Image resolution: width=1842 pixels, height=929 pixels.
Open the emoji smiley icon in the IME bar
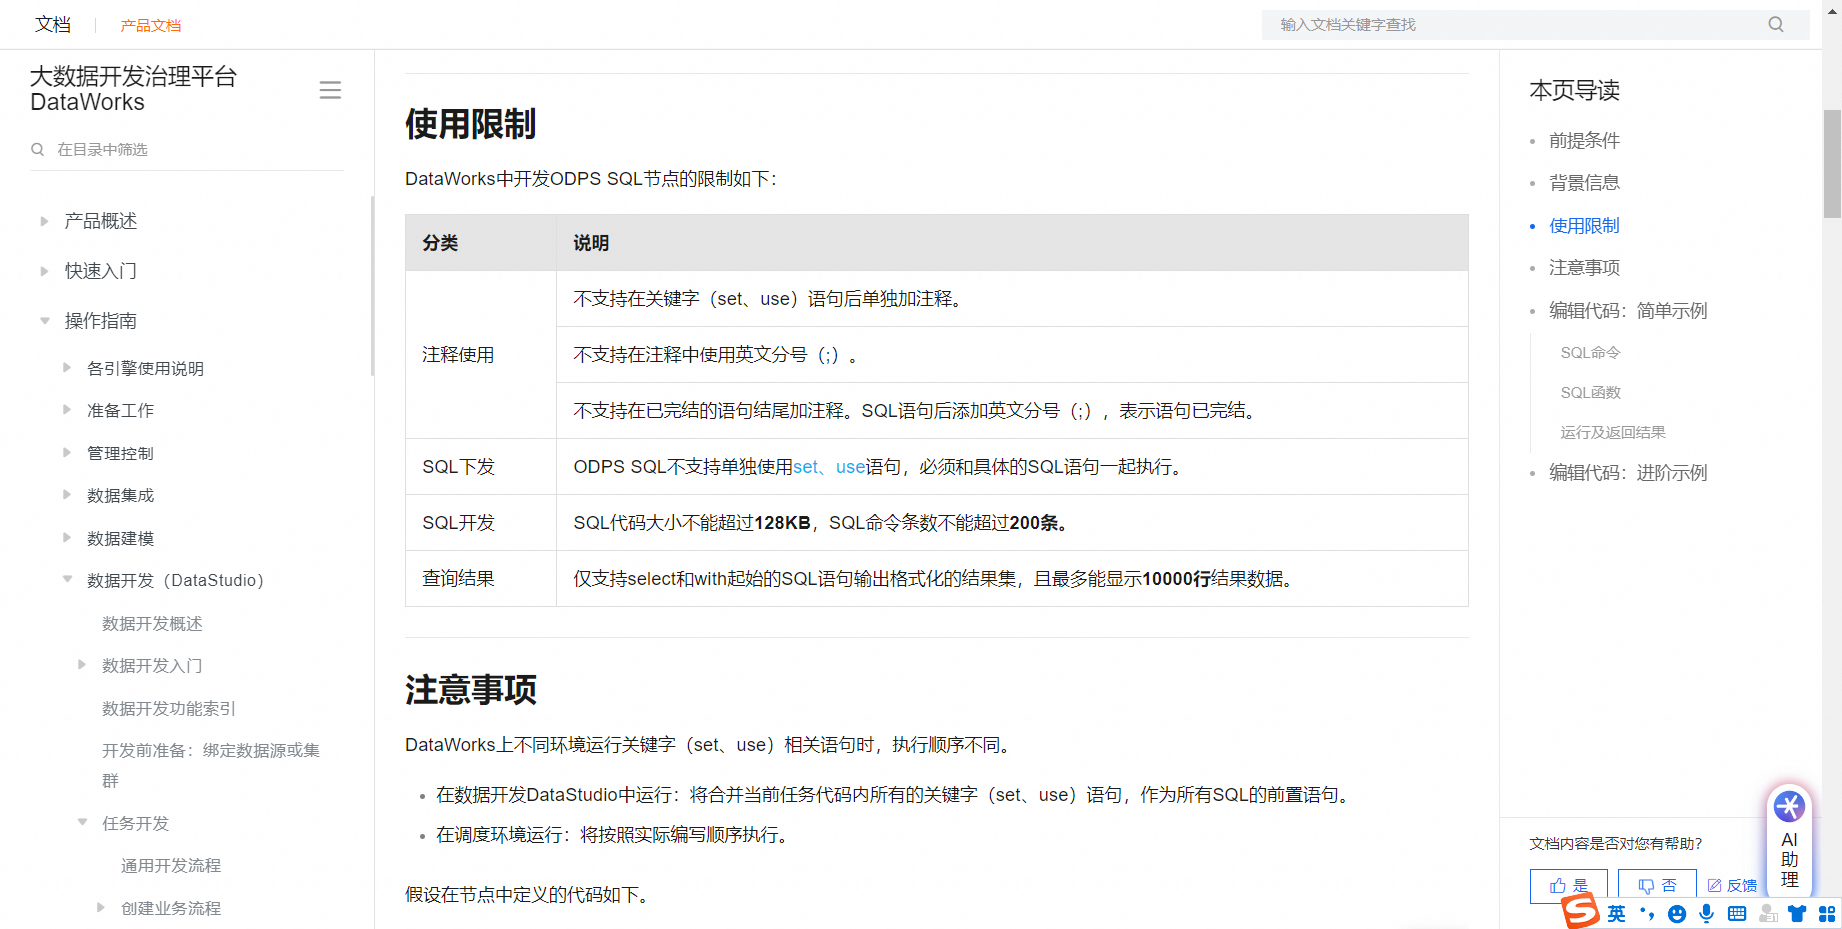coord(1677,913)
